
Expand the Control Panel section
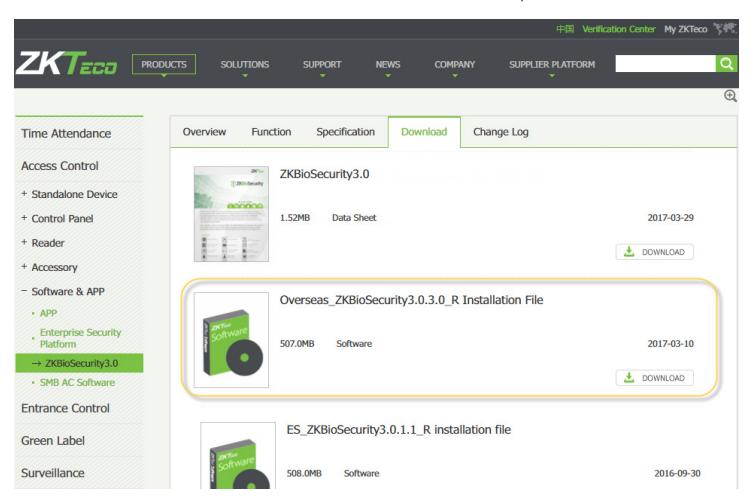[62, 219]
